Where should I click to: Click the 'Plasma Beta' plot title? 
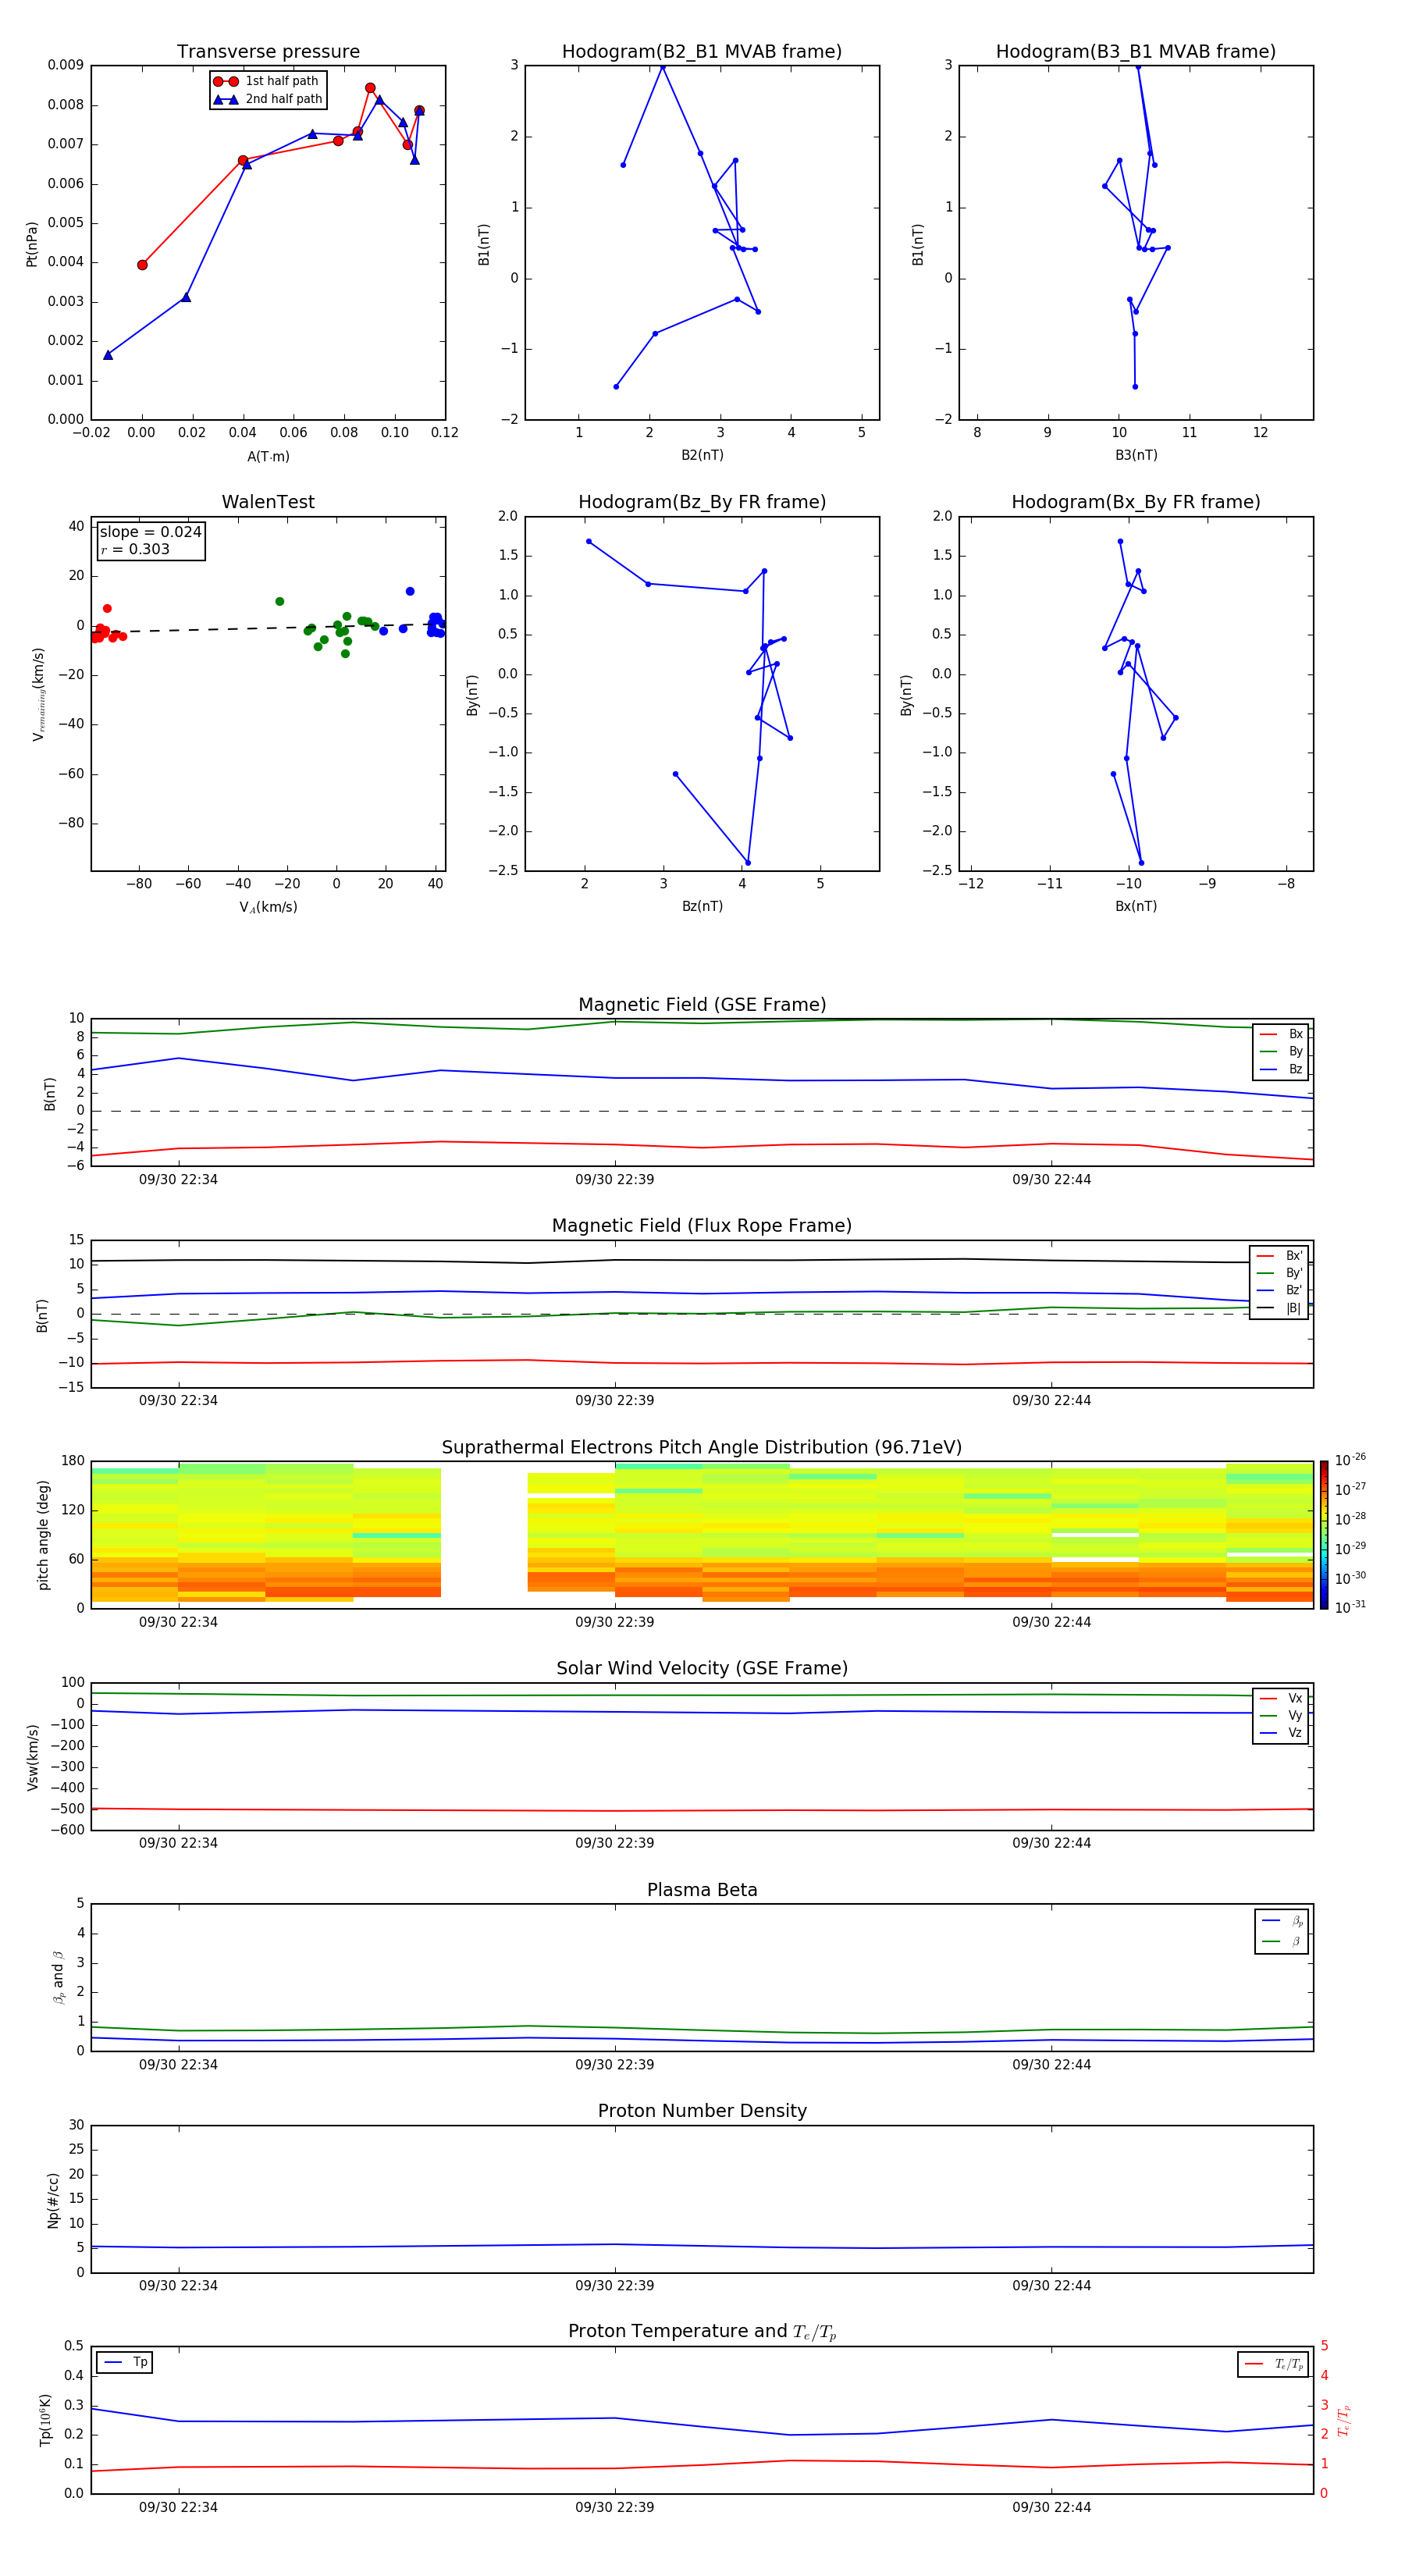click(702, 1891)
